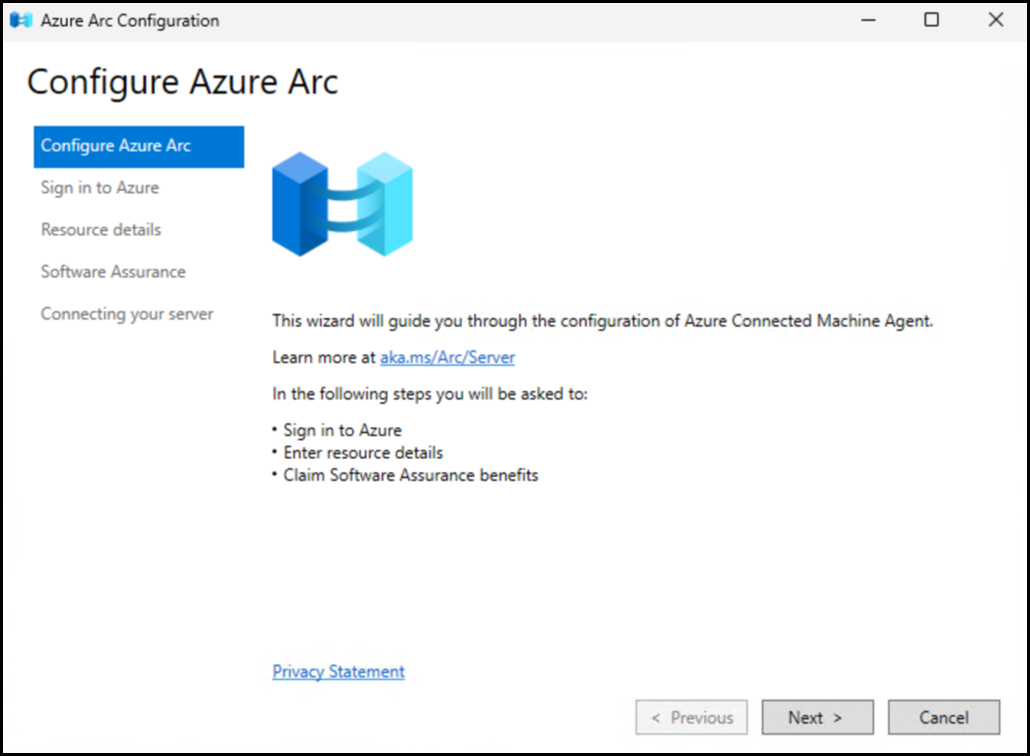Maximize the Azure Arc Configuration window
Image resolution: width=1030 pixels, height=756 pixels.
tap(931, 20)
